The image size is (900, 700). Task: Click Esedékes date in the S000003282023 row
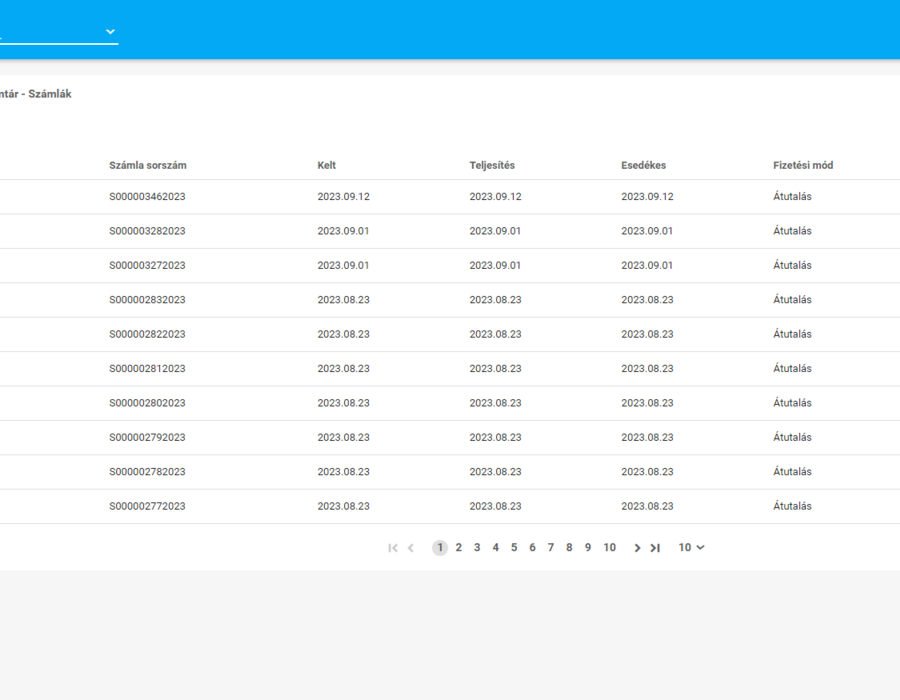tap(647, 231)
